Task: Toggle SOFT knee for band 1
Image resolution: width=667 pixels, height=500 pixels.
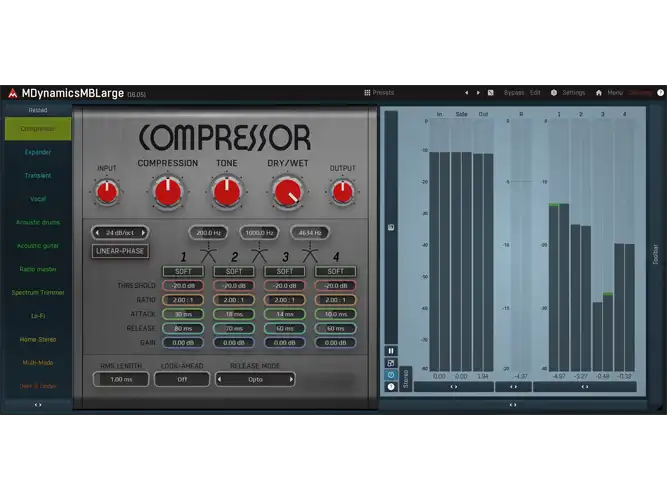Action: click(183, 271)
